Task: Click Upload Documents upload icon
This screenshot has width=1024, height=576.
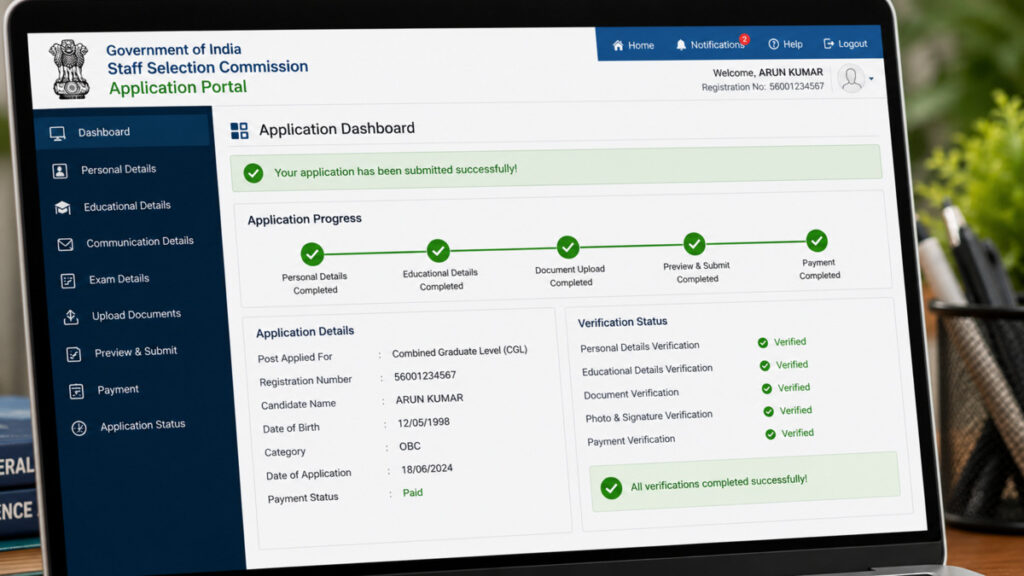Action: coord(71,317)
